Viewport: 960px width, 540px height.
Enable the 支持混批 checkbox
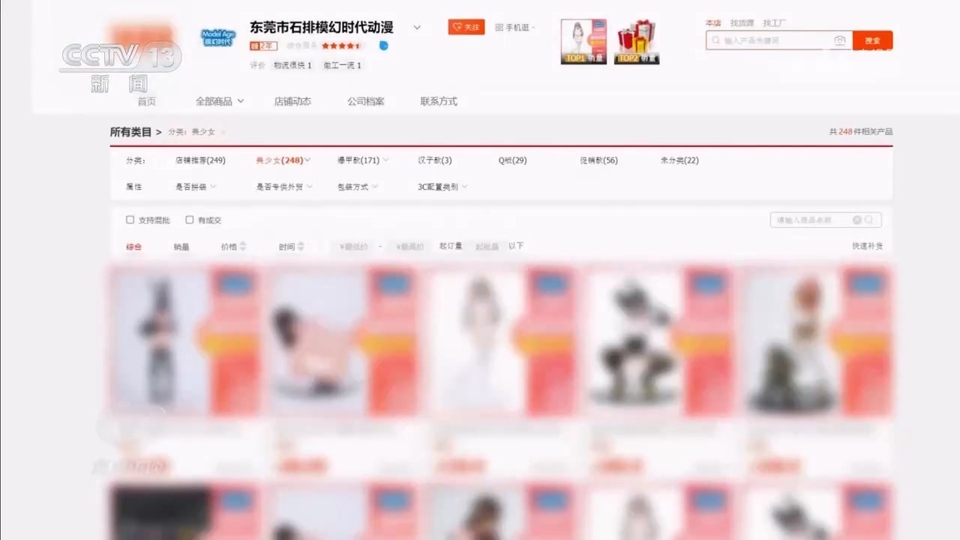pyautogui.click(x=130, y=220)
